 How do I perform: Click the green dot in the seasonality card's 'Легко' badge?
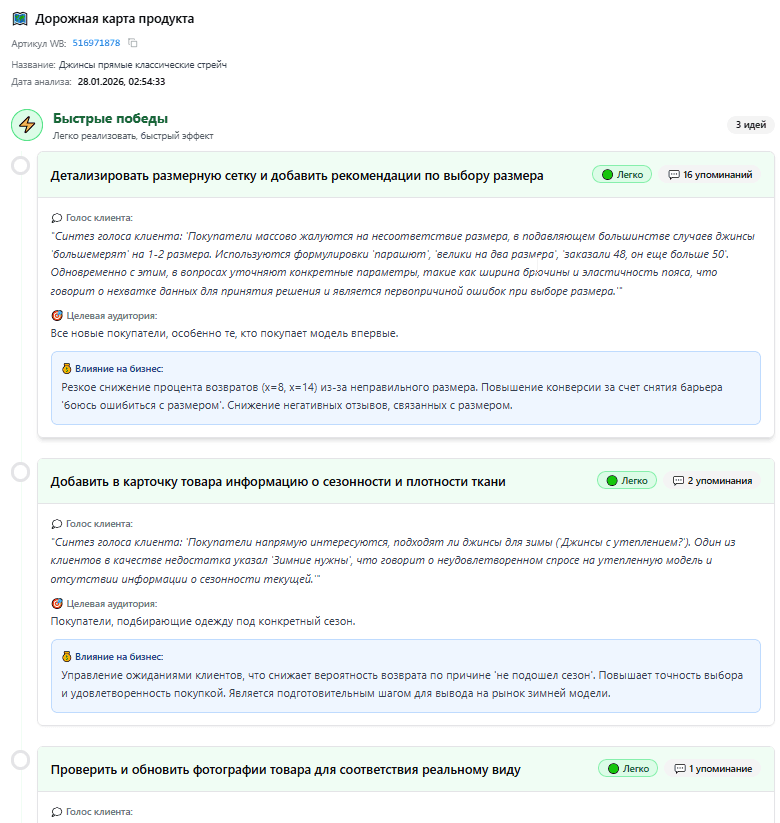(x=611, y=480)
